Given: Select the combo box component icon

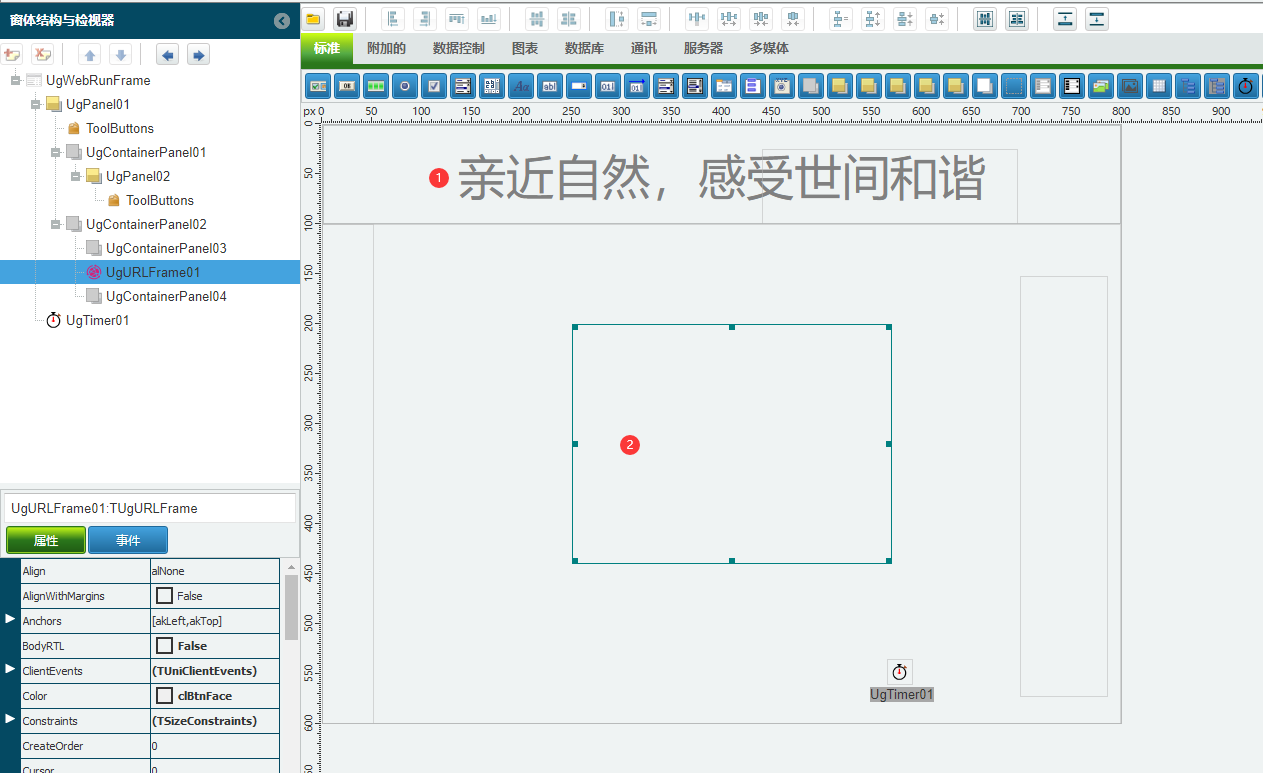Looking at the screenshot, I should (x=579, y=86).
